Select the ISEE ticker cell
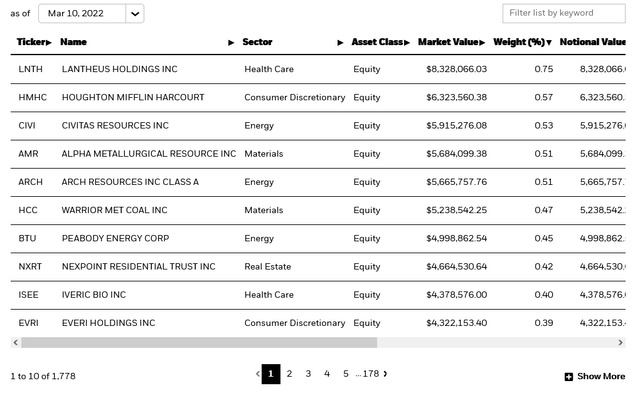 [x=29, y=294]
